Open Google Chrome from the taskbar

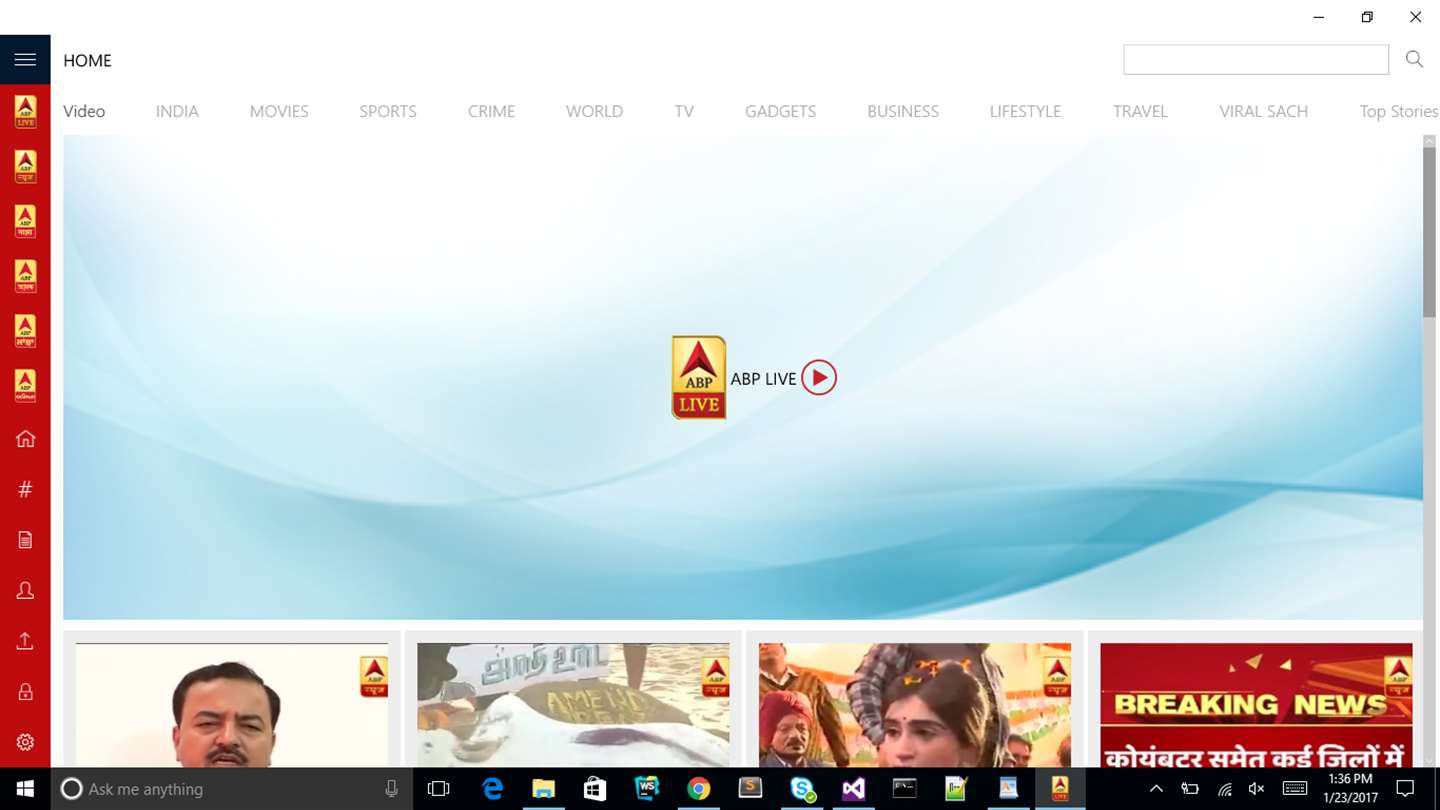[x=698, y=789]
